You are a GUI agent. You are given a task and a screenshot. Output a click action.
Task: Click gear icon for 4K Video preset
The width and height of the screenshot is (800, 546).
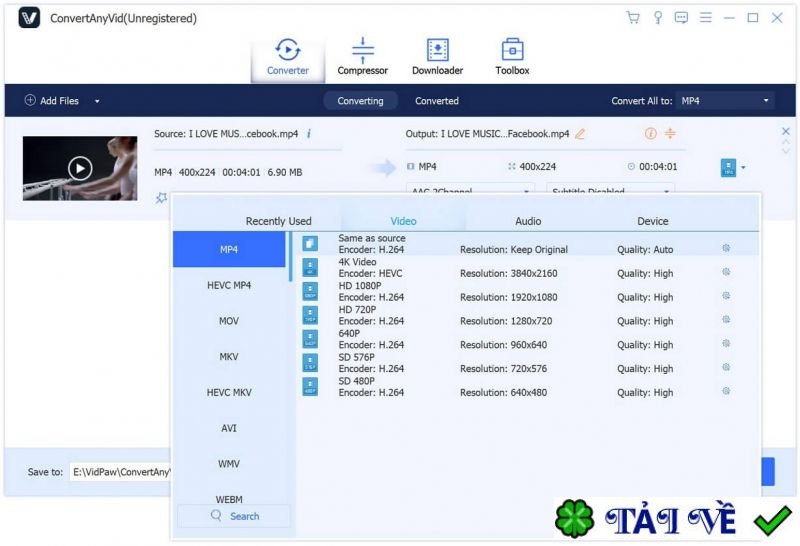click(x=726, y=273)
